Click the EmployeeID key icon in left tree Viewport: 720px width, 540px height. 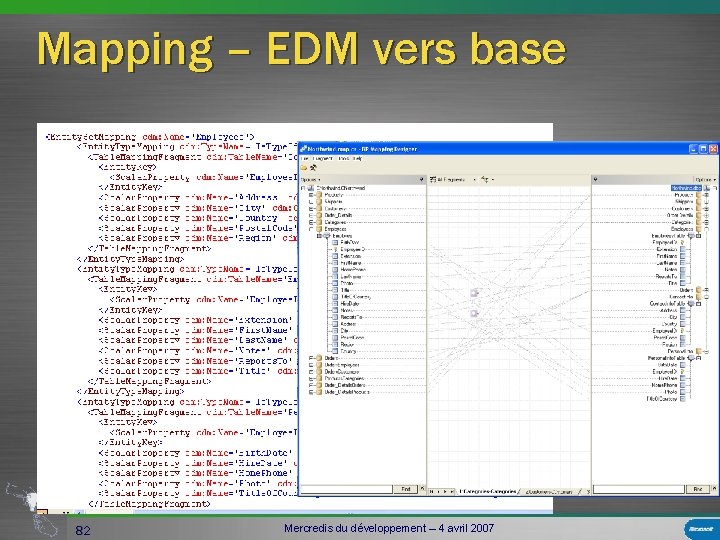pyautogui.click(x=335, y=249)
